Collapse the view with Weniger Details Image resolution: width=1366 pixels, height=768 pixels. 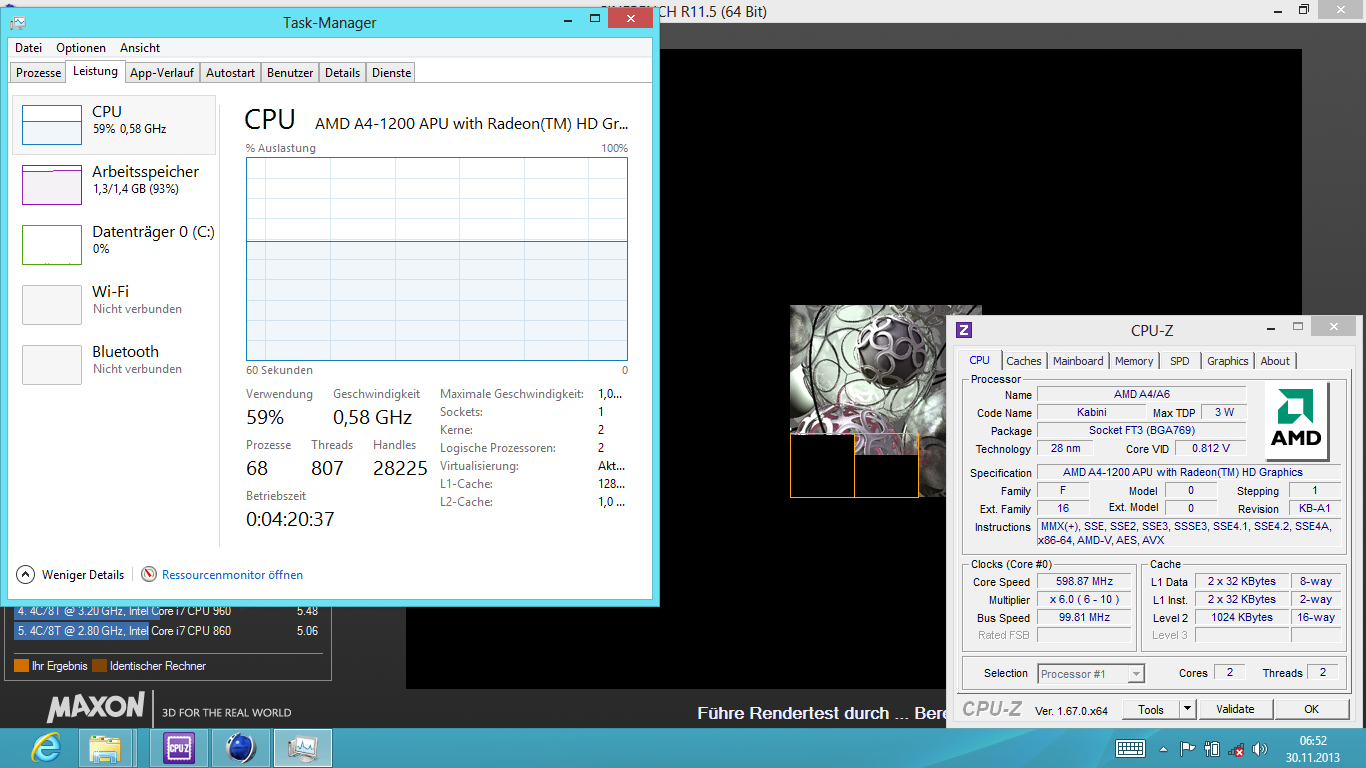click(x=71, y=575)
